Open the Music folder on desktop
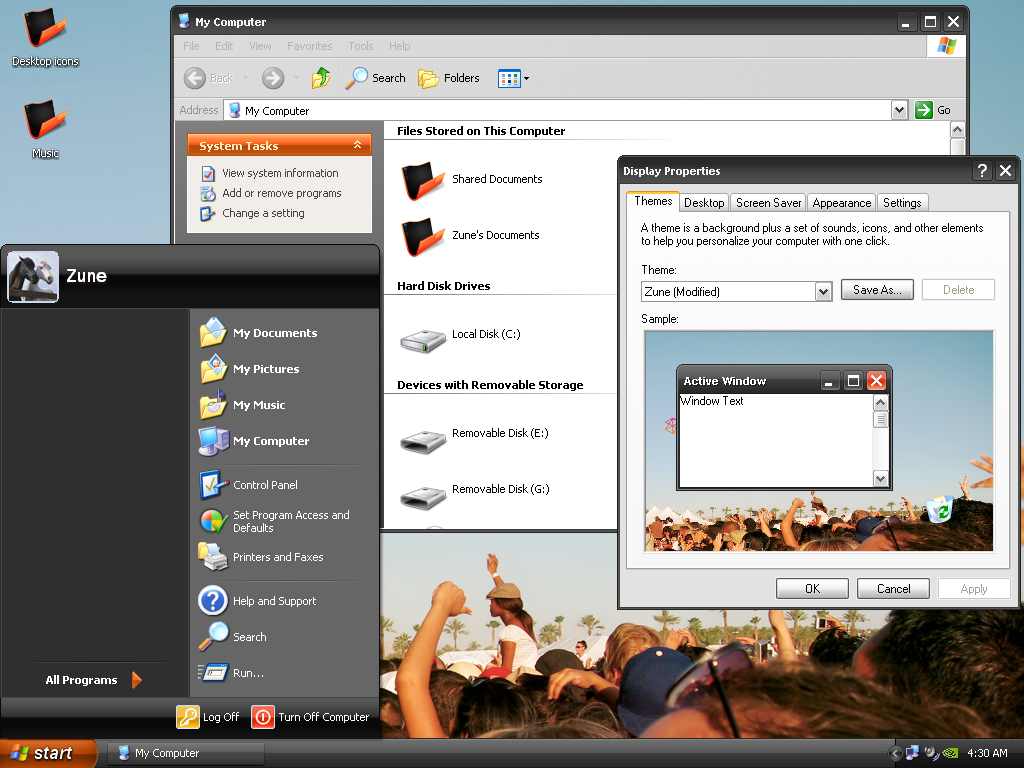The image size is (1024, 768). 45,129
